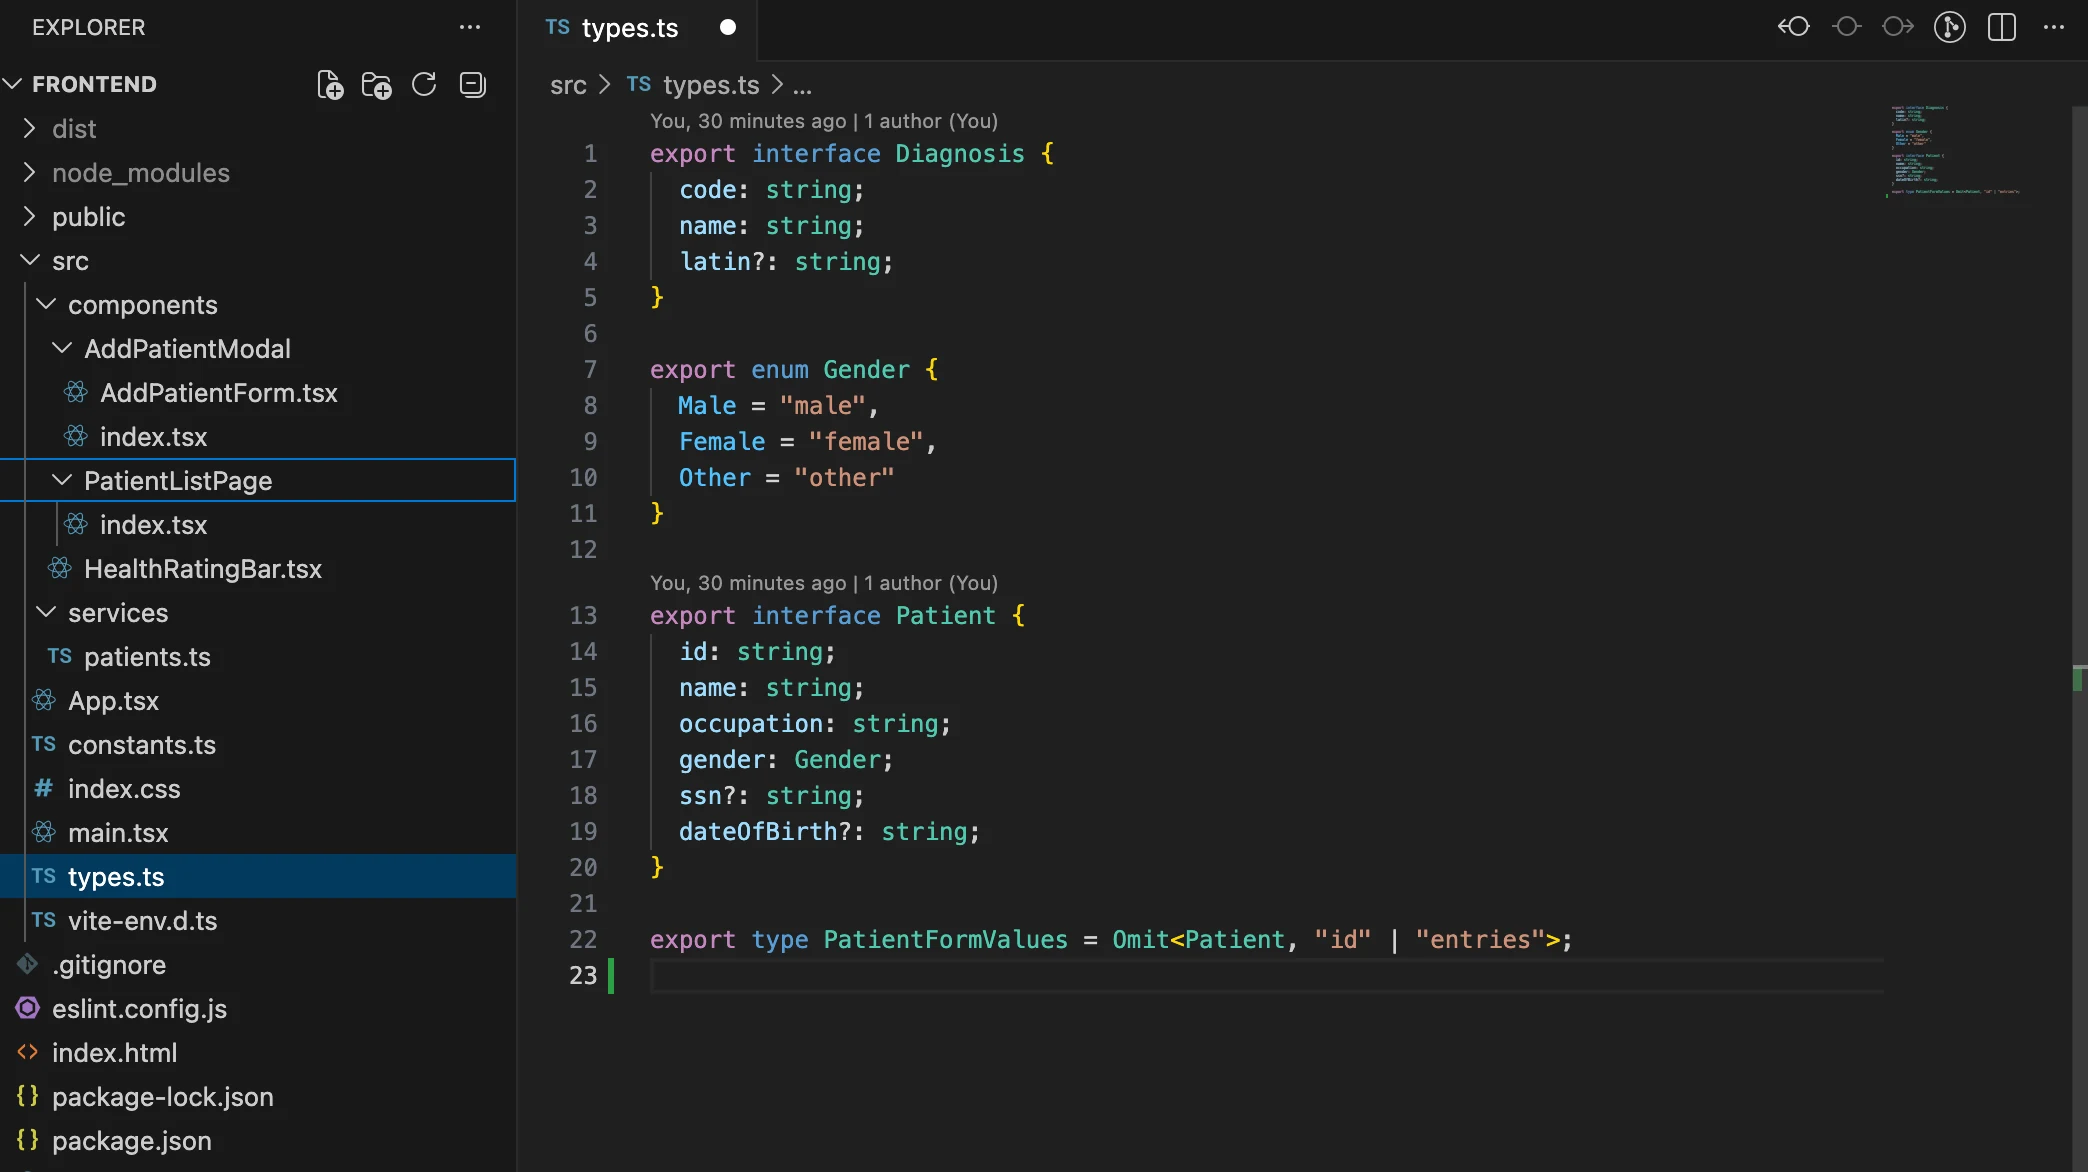
Task: Open index.tsx under PatientListPage
Action: tap(258, 524)
